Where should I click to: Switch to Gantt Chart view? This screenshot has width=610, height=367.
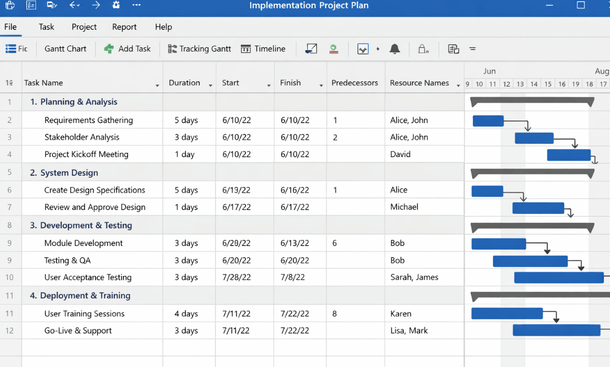coord(65,49)
